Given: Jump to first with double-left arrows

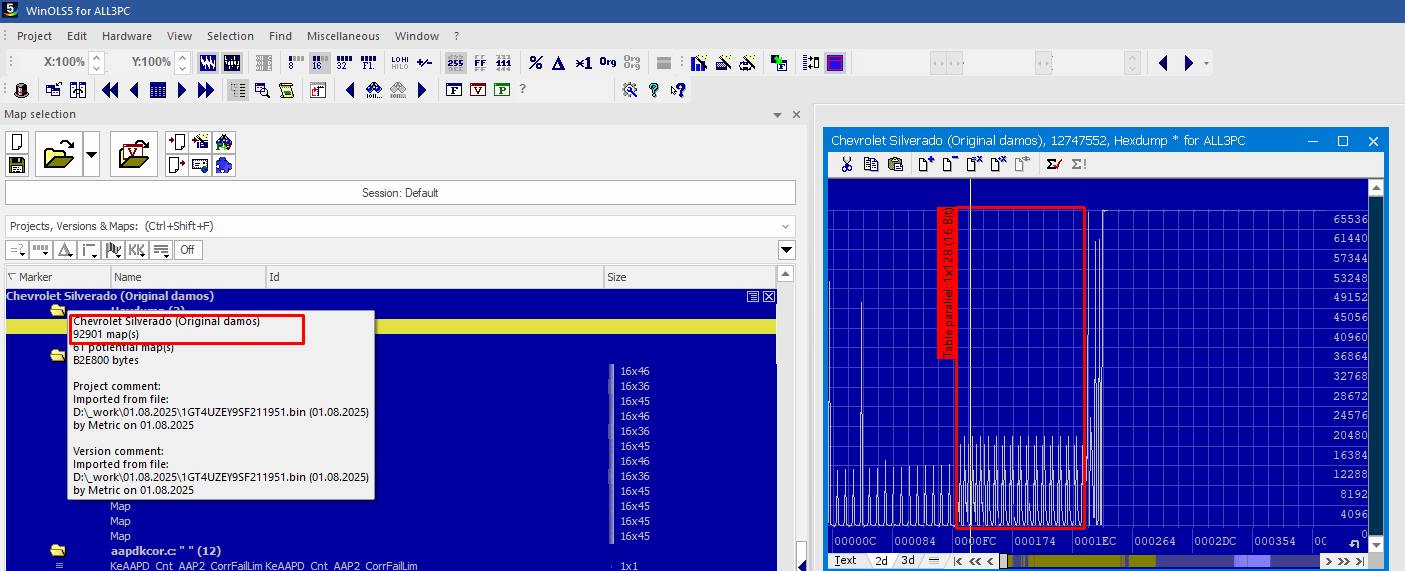Looking at the screenshot, I should click(110, 90).
